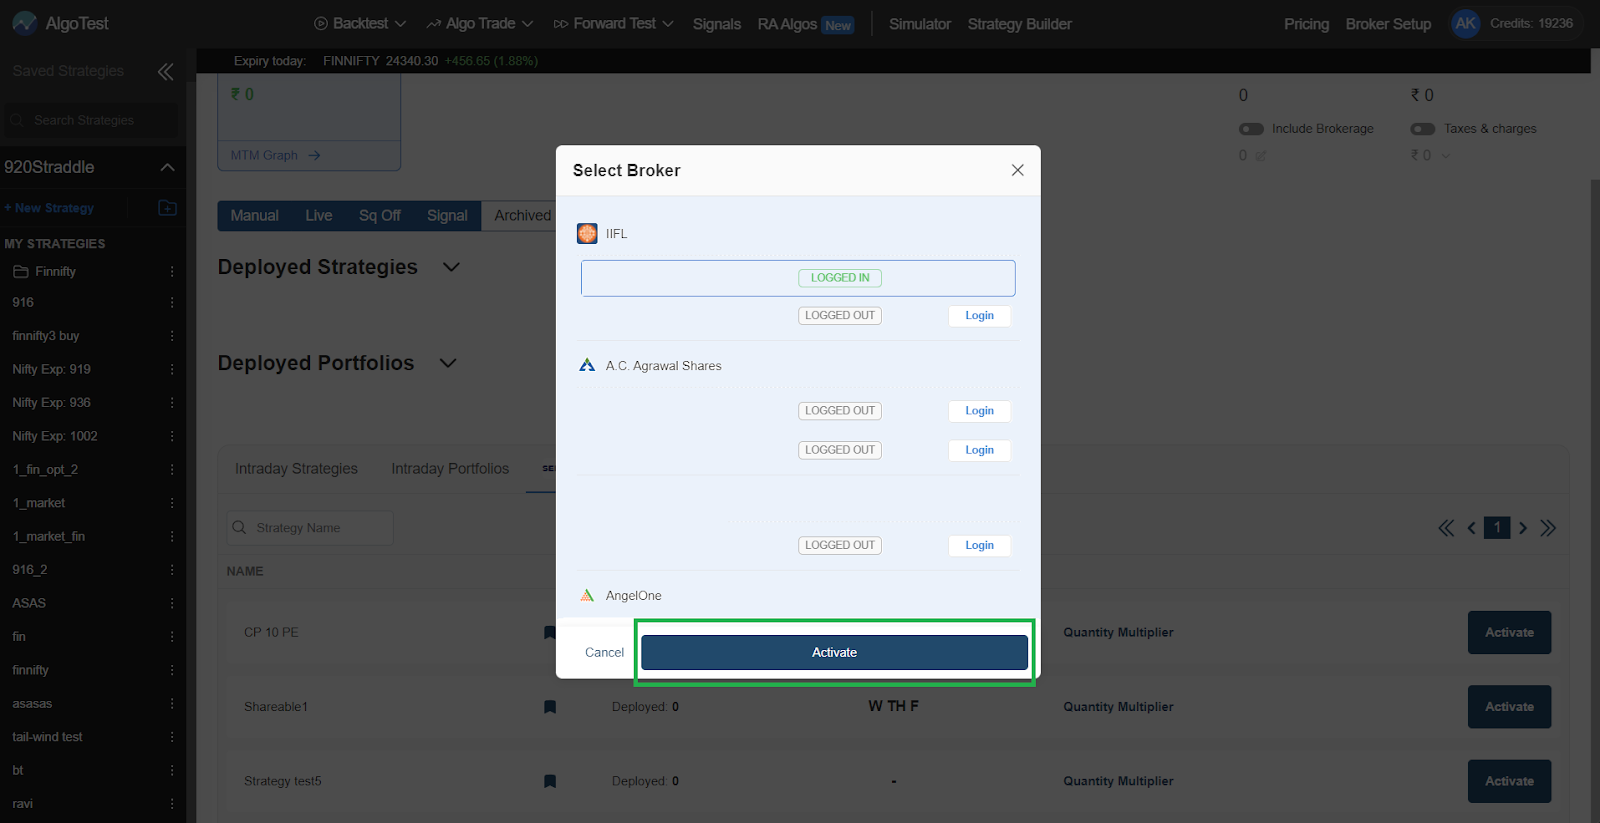
Task: Toggle Taxes & charges switch
Action: 1423,129
